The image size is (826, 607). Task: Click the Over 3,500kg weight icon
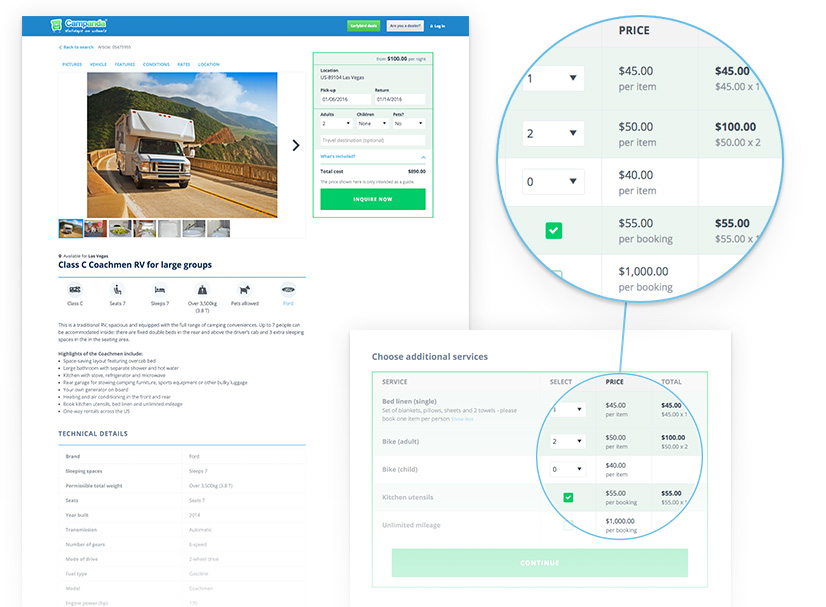(x=203, y=289)
